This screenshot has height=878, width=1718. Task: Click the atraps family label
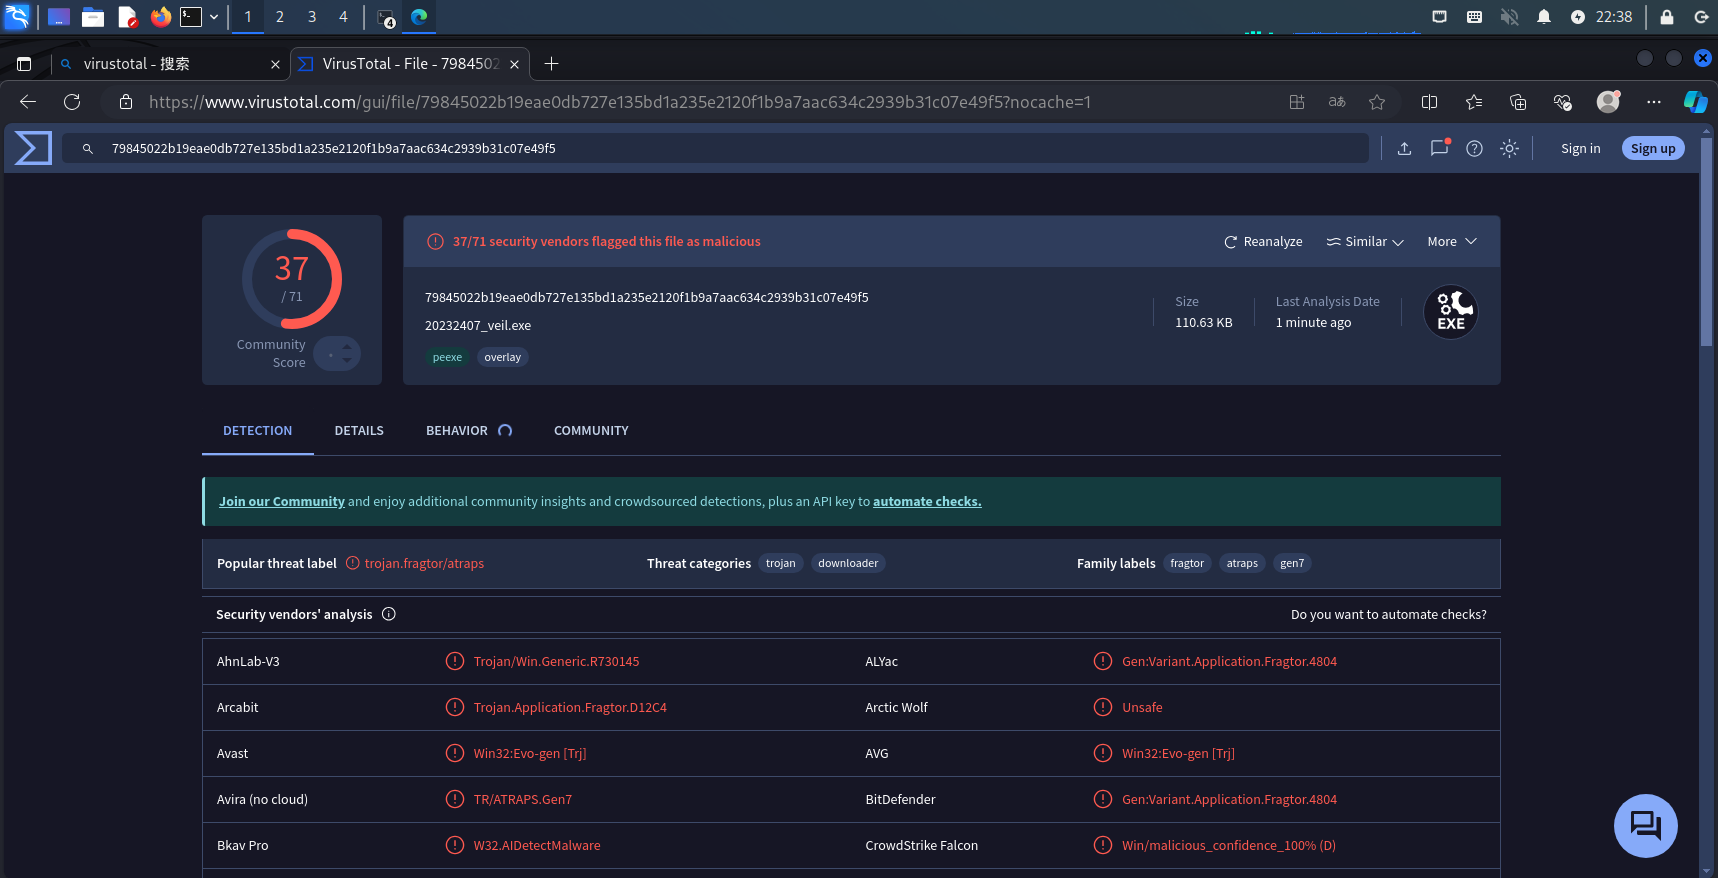tap(1242, 564)
